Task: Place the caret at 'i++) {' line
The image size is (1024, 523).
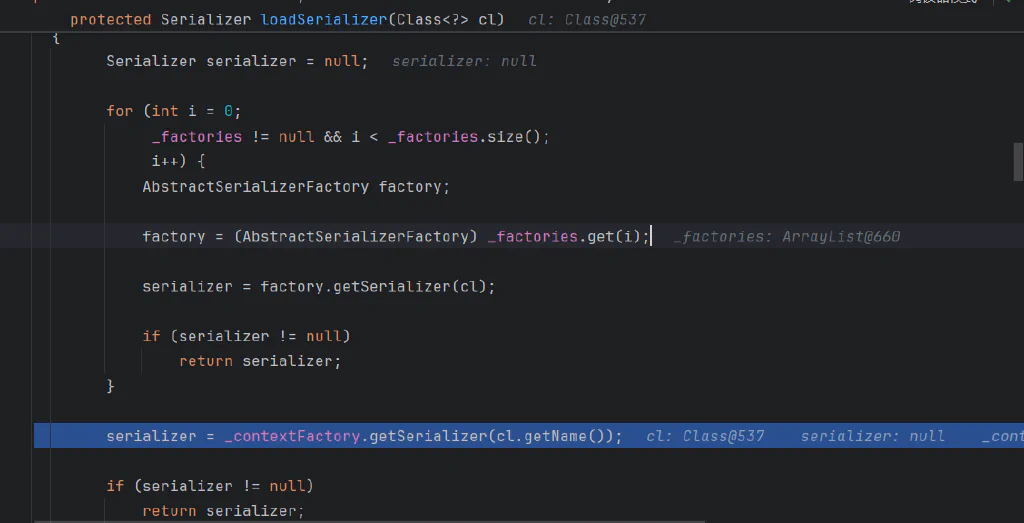Action: coord(178,161)
